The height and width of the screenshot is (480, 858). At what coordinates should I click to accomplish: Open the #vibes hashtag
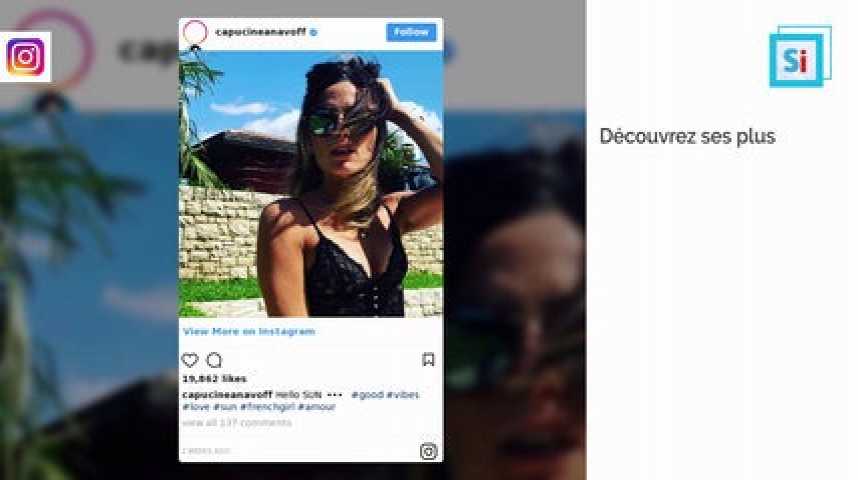tap(403, 395)
